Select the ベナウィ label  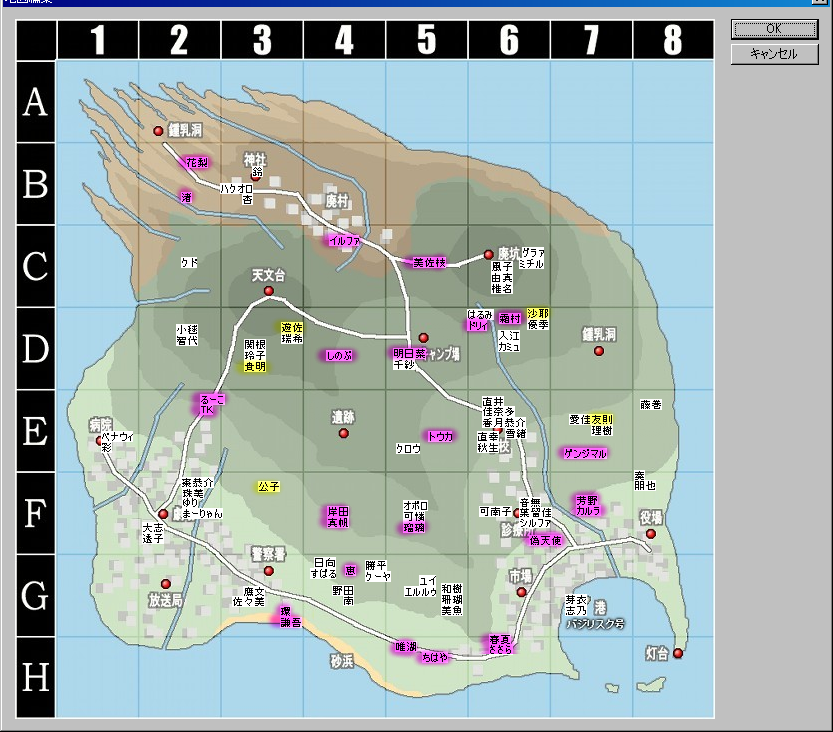click(x=117, y=437)
